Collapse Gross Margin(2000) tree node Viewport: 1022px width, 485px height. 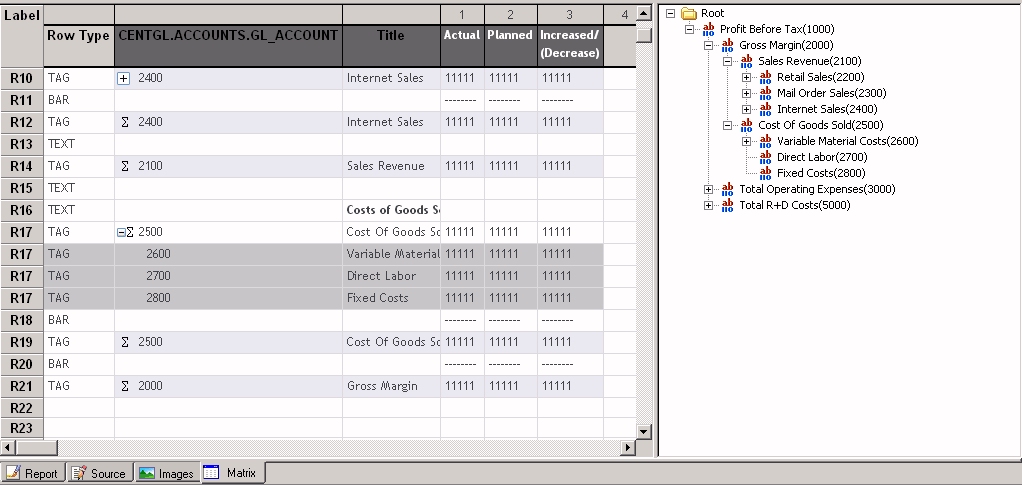708,46
